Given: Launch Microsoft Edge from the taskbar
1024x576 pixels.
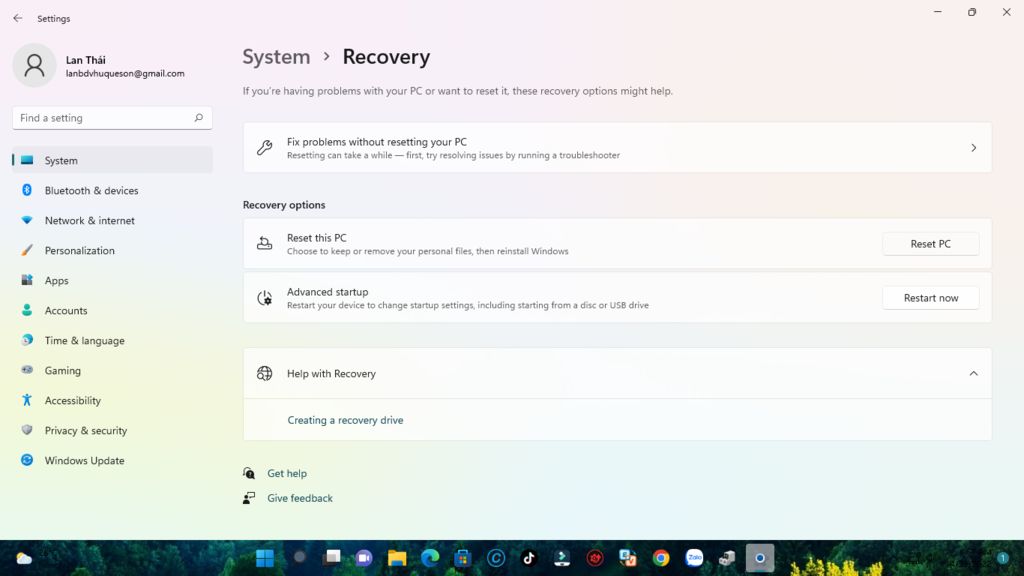Looking at the screenshot, I should click(x=430, y=558).
